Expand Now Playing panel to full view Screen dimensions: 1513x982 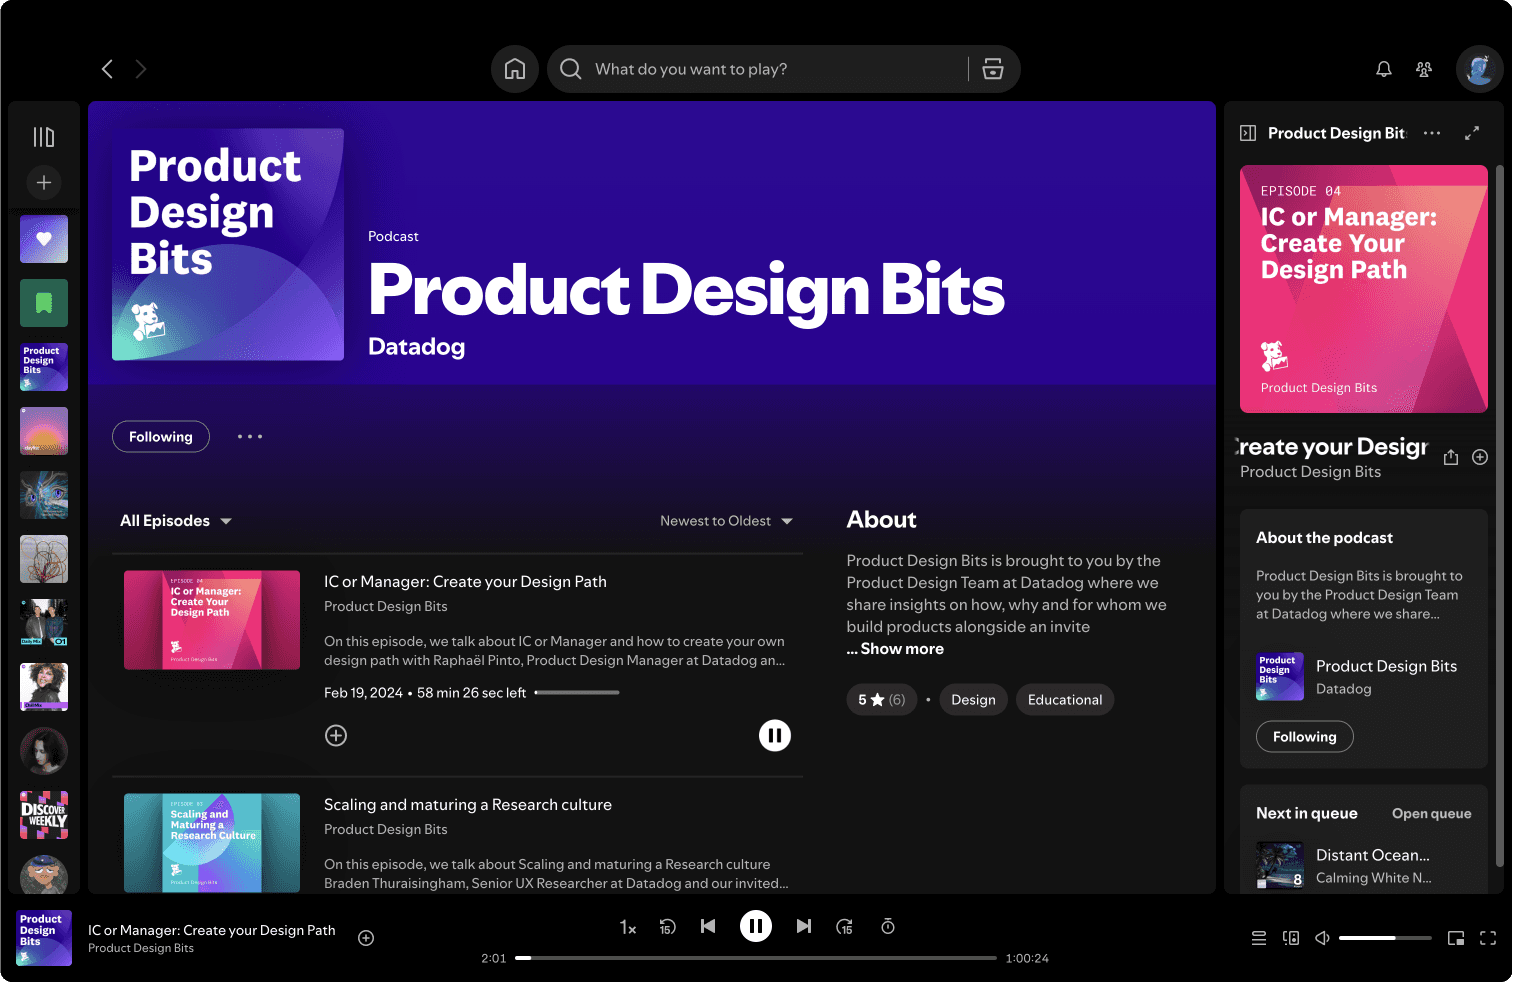pos(1472,133)
